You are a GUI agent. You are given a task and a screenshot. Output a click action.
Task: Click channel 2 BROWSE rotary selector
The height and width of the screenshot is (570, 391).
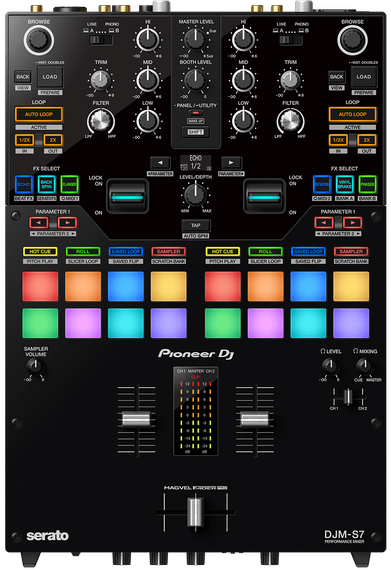tap(352, 40)
